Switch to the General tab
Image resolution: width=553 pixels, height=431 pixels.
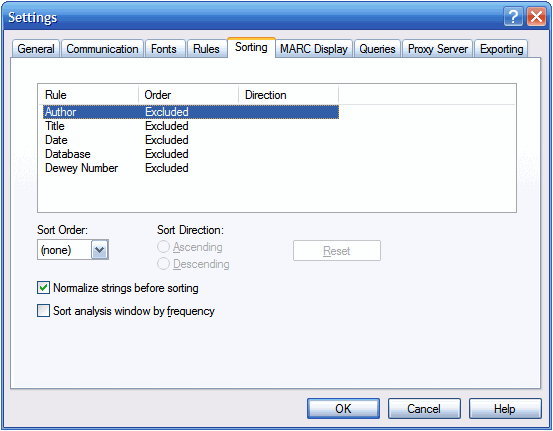pyautogui.click(x=36, y=49)
